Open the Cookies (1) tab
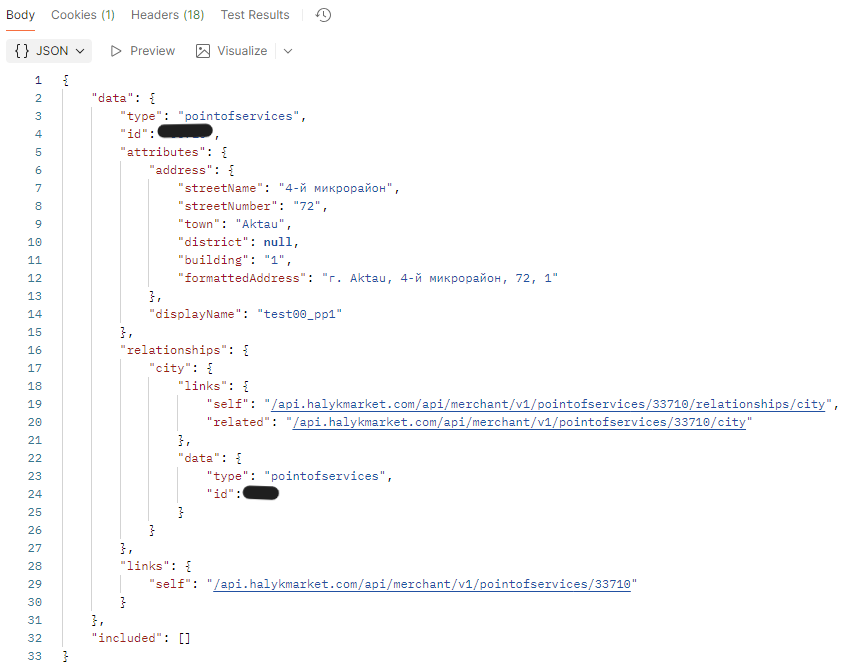849x671 pixels. (83, 15)
